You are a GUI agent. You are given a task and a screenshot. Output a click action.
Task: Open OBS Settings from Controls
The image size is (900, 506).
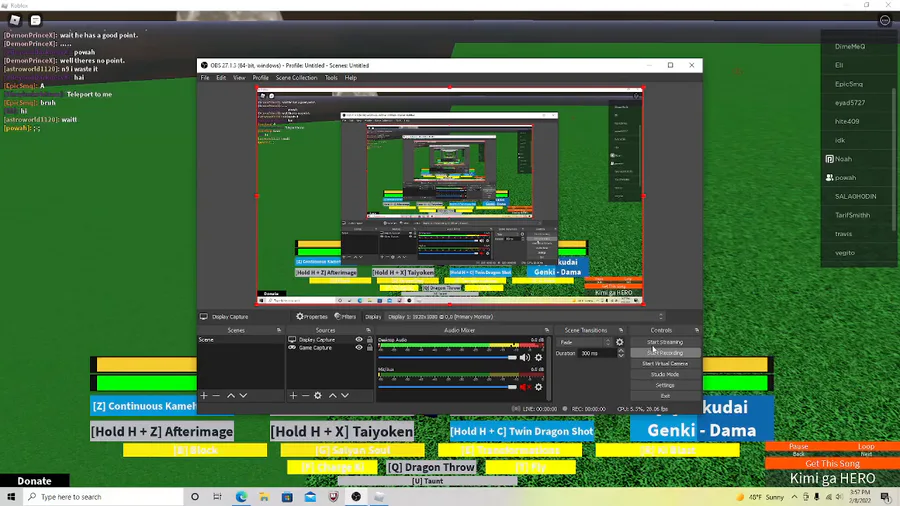pos(665,385)
